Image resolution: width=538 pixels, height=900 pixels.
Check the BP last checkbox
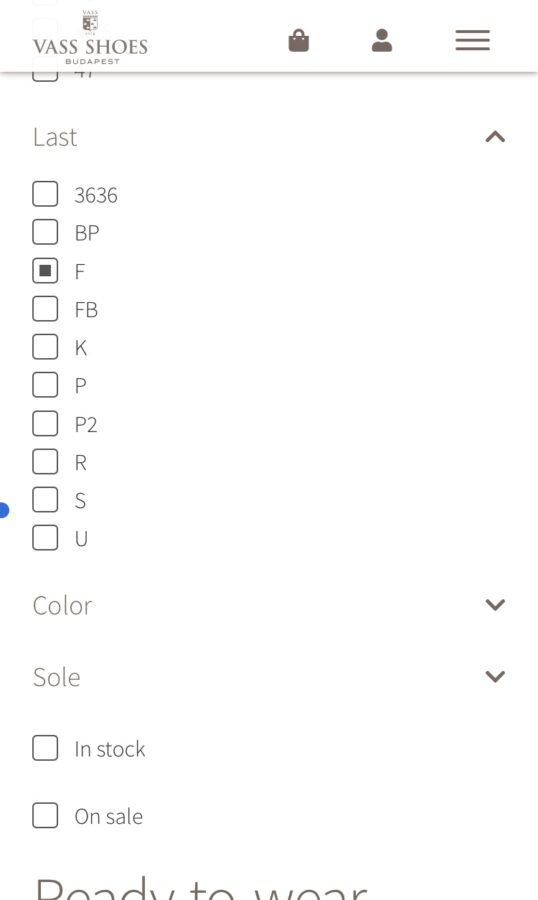tap(45, 232)
